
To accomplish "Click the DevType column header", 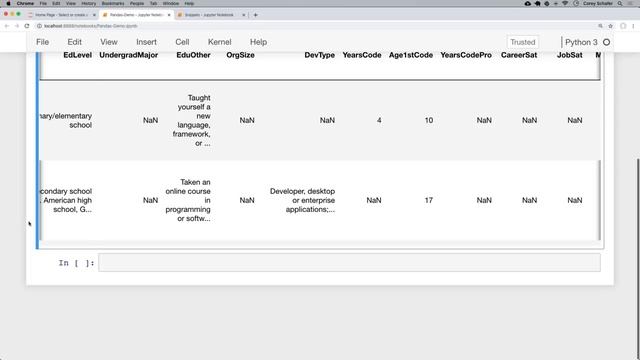I will point(320,55).
